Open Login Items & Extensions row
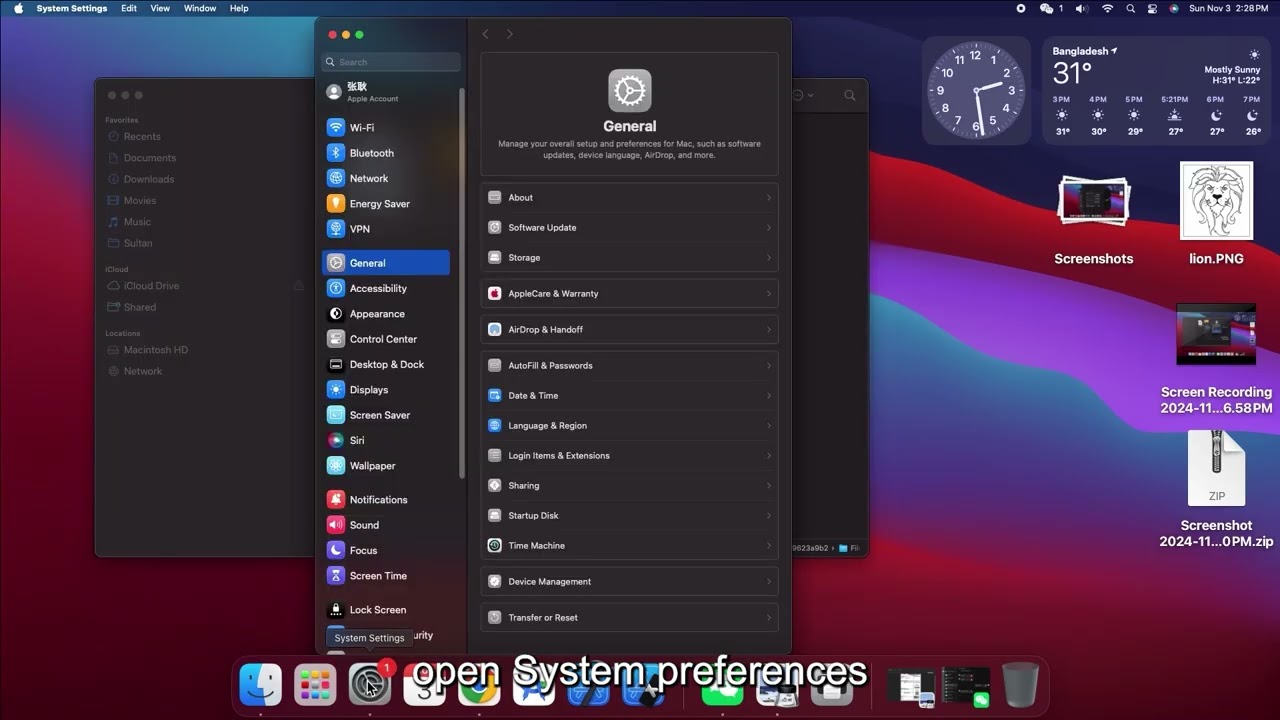This screenshot has width=1280, height=720. coord(630,456)
